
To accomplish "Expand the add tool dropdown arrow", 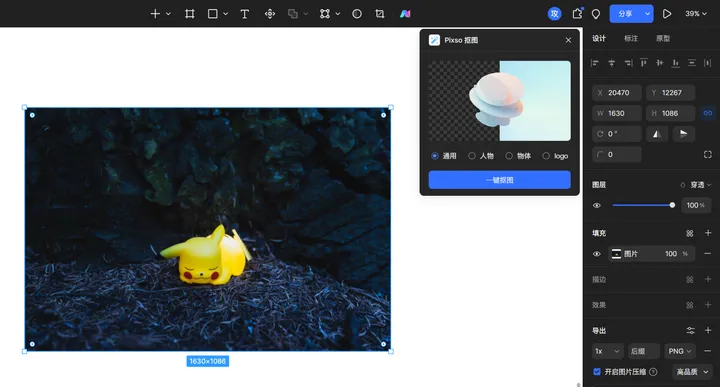I will (x=168, y=14).
